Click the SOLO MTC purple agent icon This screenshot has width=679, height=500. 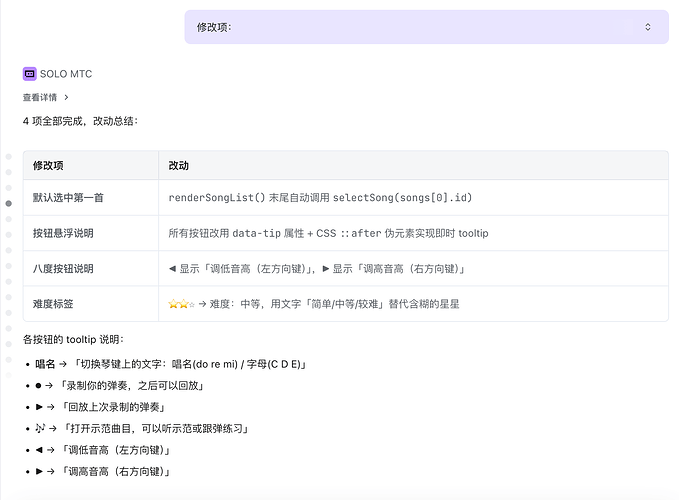pos(29,74)
